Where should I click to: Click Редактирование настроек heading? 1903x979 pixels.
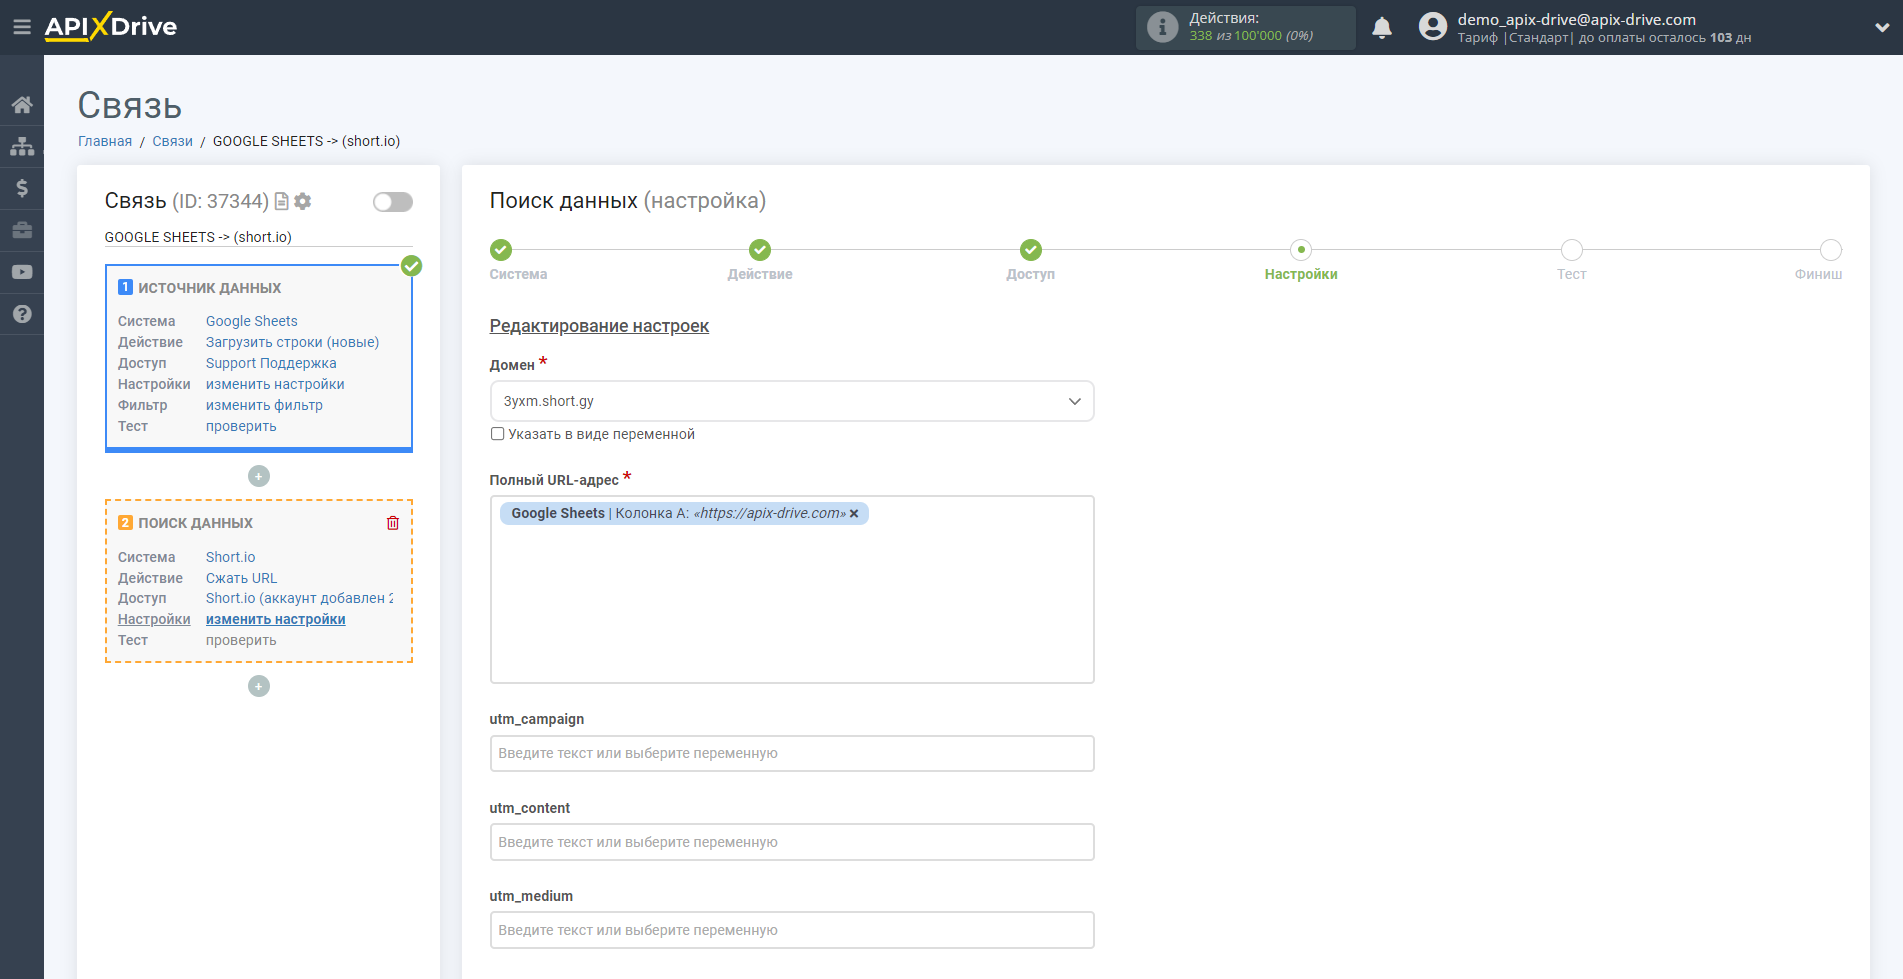coord(599,326)
